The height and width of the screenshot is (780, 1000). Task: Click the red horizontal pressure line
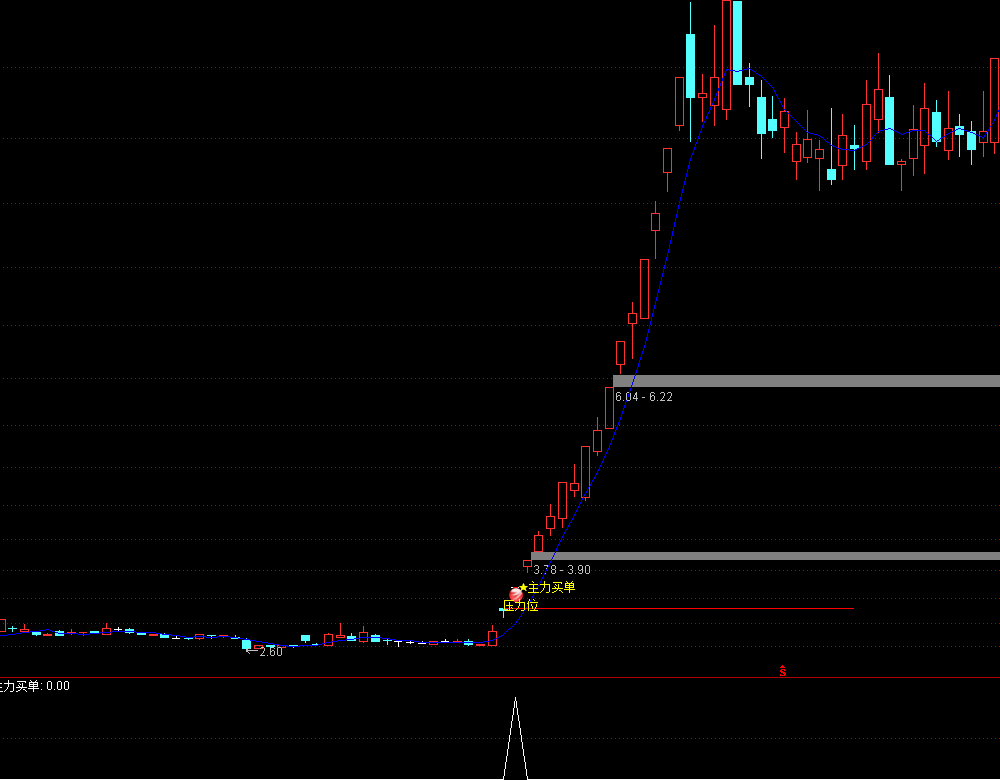point(700,608)
